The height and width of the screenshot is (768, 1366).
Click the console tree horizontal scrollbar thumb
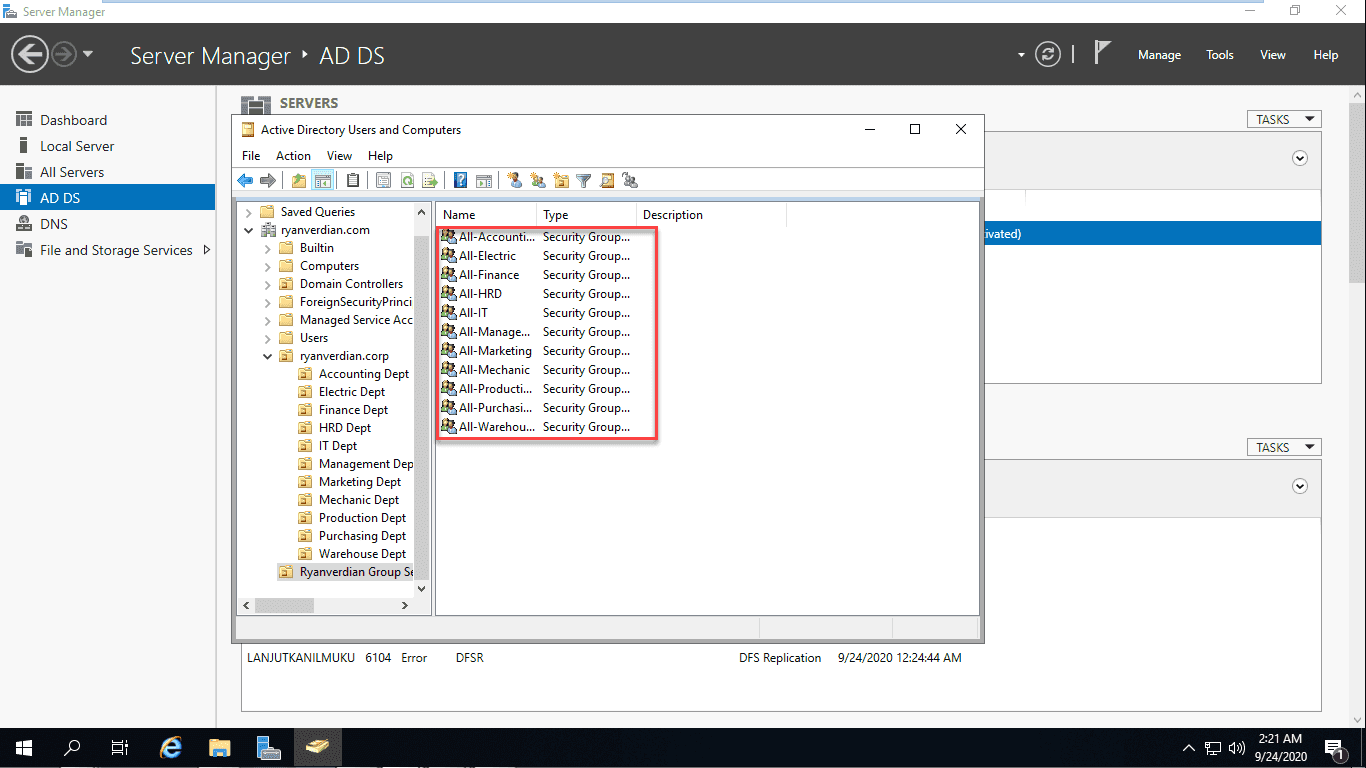point(284,605)
